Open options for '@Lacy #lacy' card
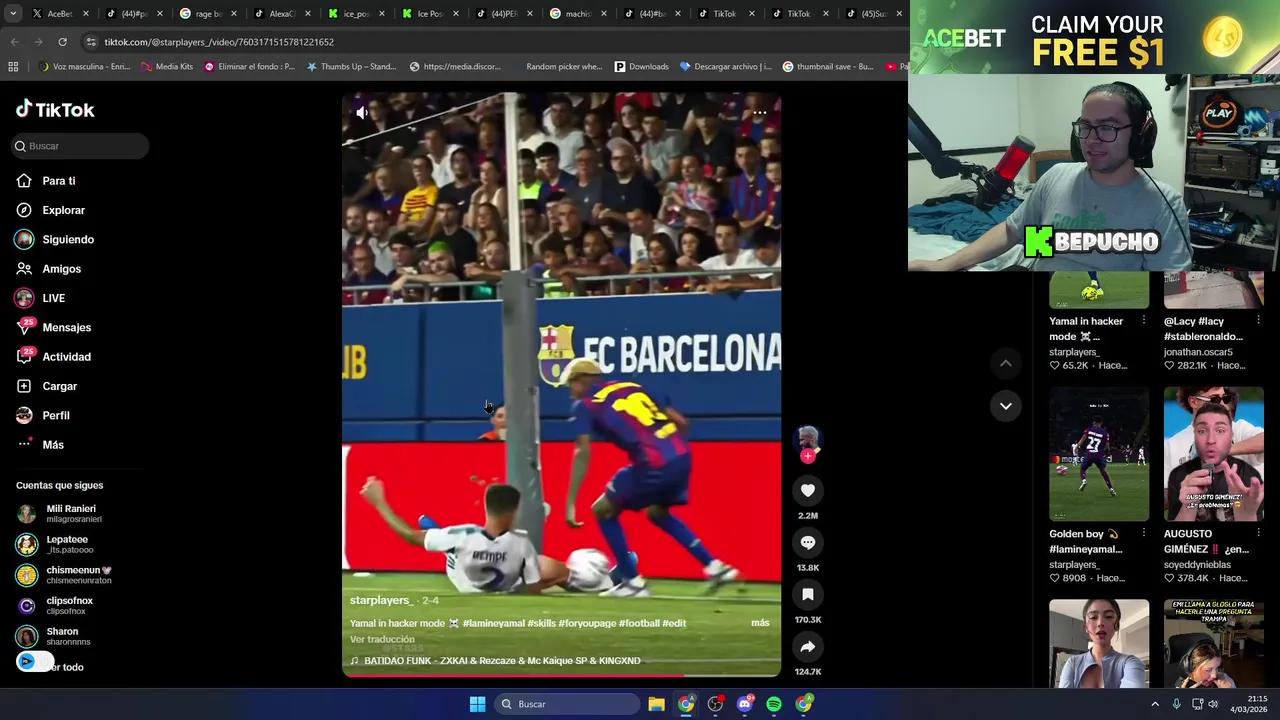Viewport: 1280px width, 720px height. coord(1258,321)
